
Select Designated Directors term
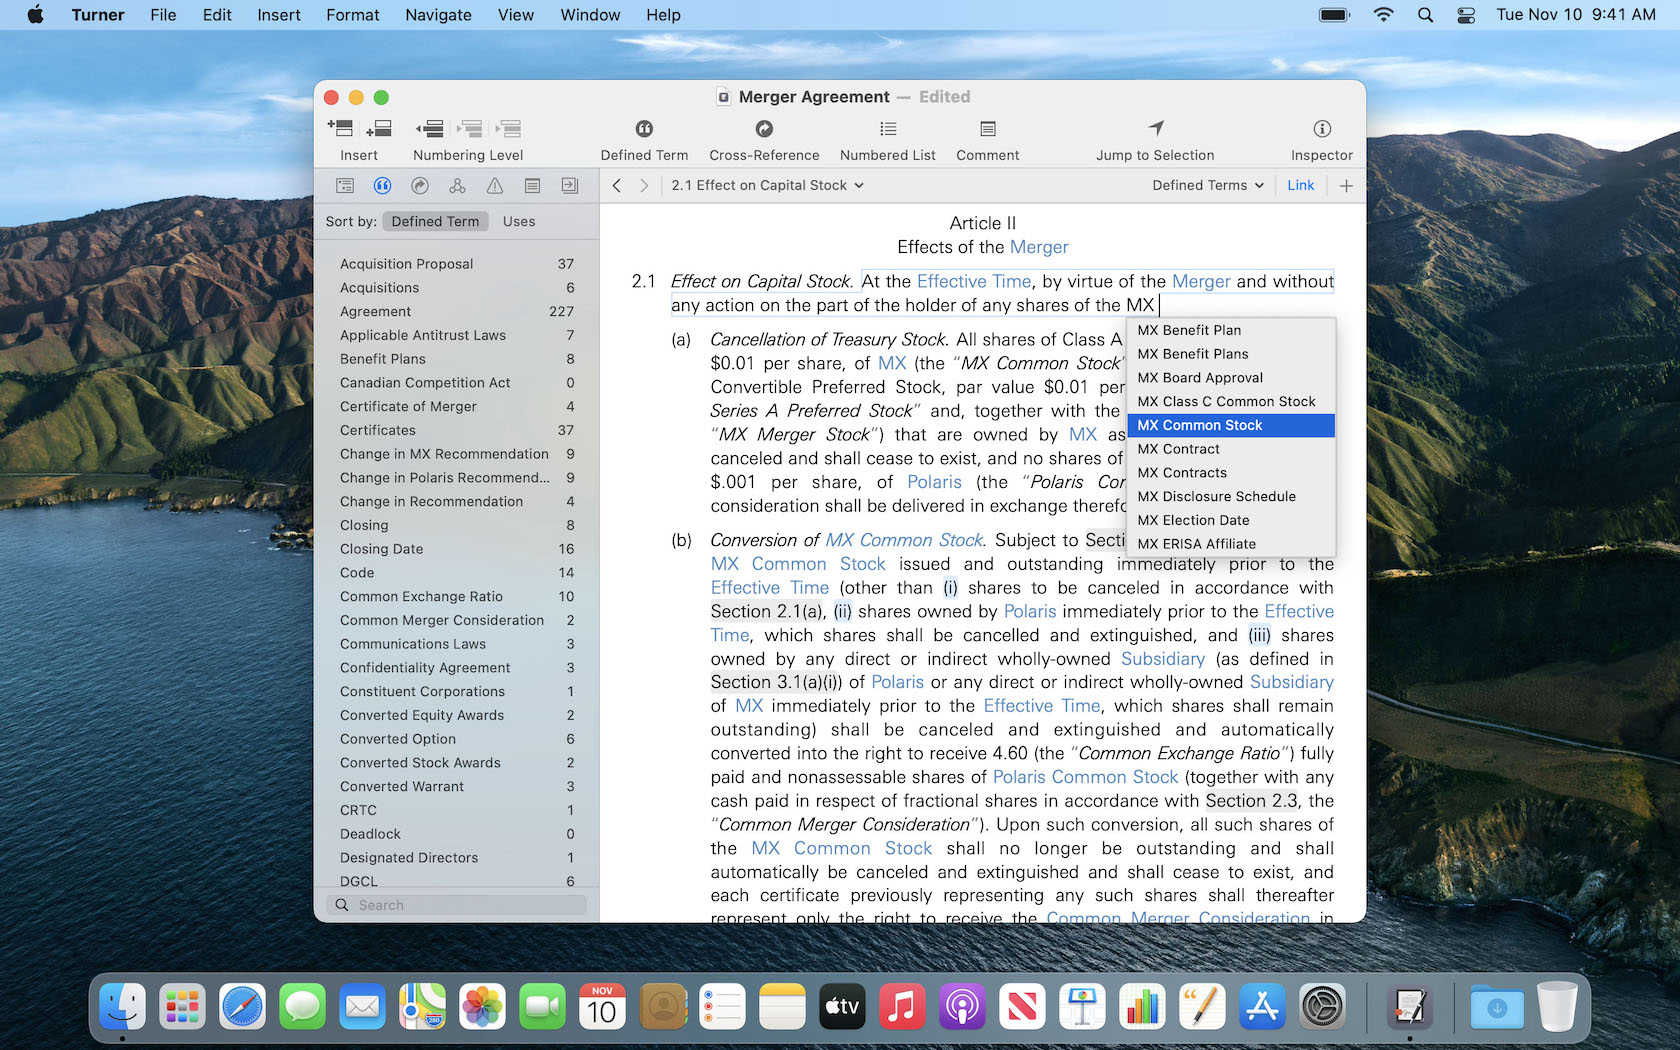(456, 858)
